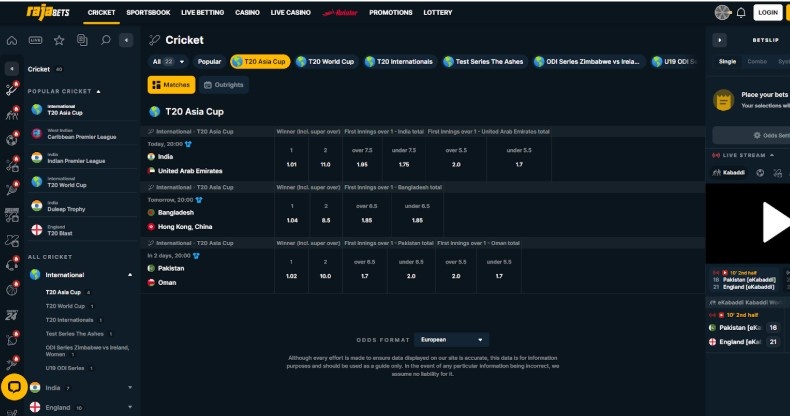This screenshot has width=790, height=416.
Task: Open the SPORTSBOOK menu
Action: 148,13
